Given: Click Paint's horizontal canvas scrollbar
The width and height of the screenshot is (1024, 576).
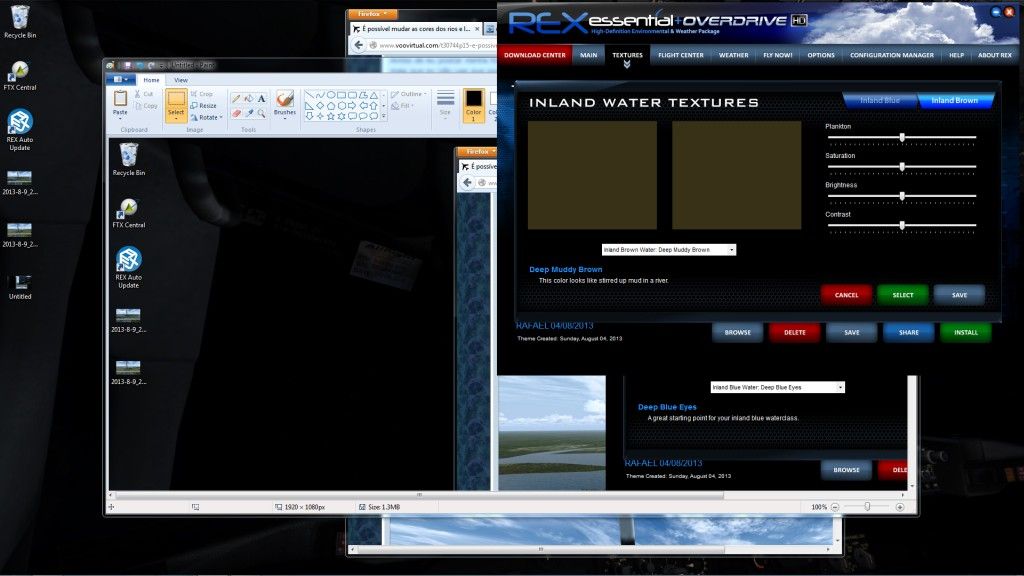Looking at the screenshot, I should coord(419,495).
